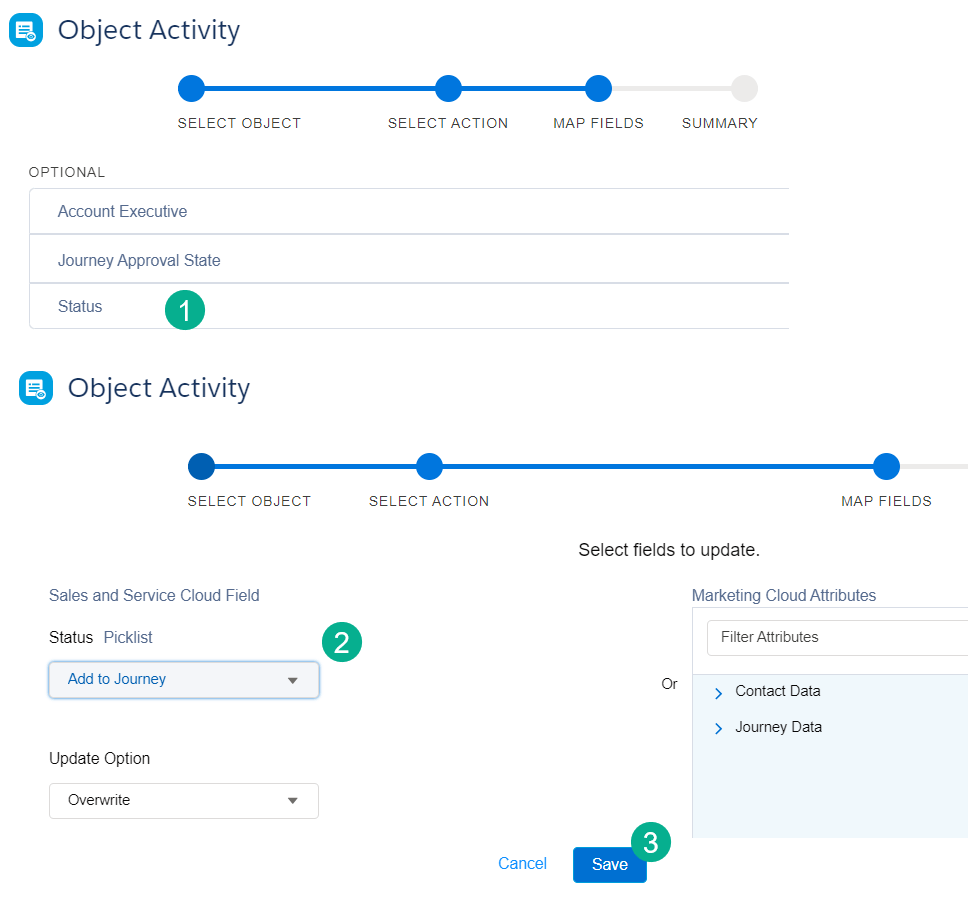Image resolution: width=968 pixels, height=907 pixels.
Task: Click Select Object step in lower wizard
Action: 201,467
